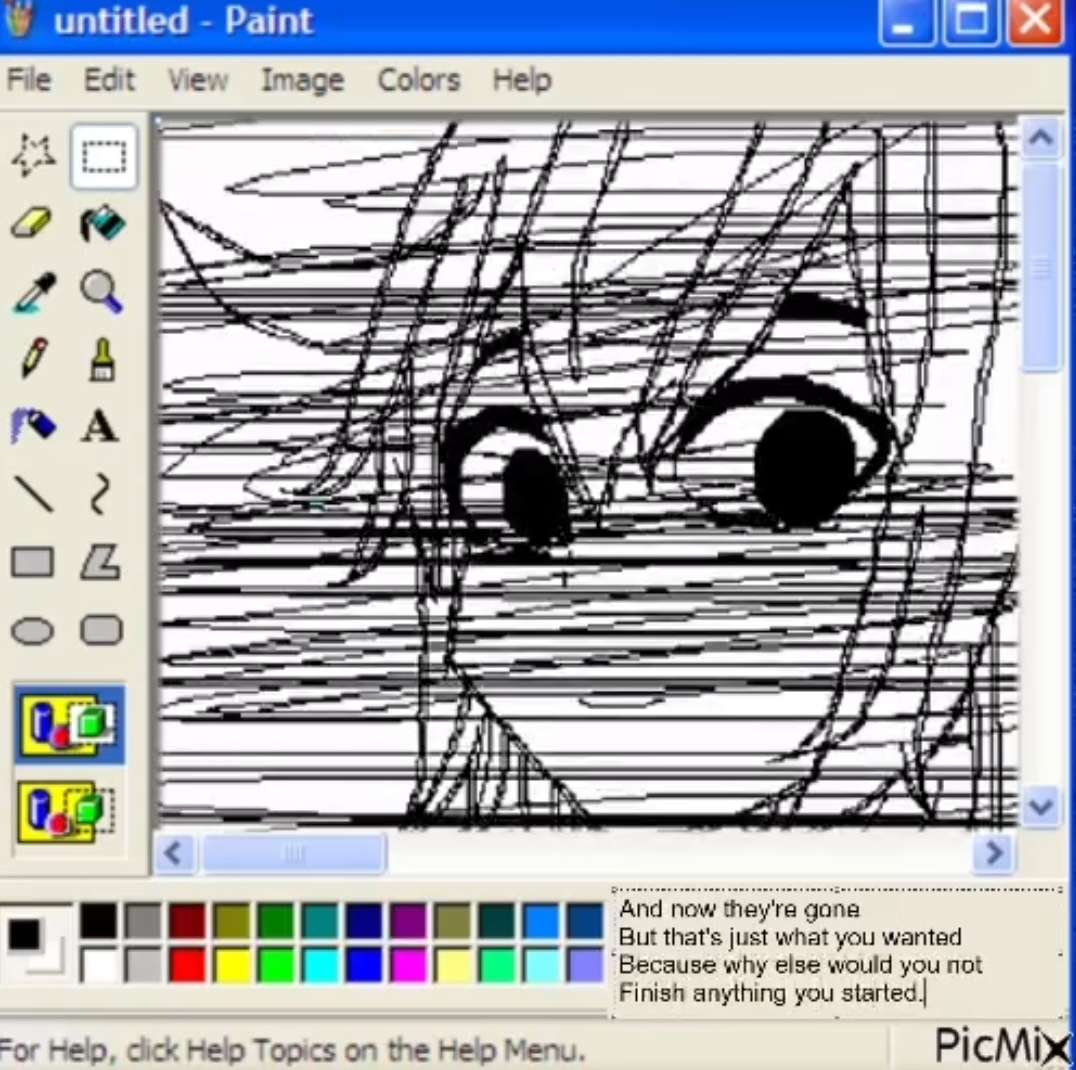Select the Free-Form Select star tool
The height and width of the screenshot is (1070, 1076).
[33, 156]
